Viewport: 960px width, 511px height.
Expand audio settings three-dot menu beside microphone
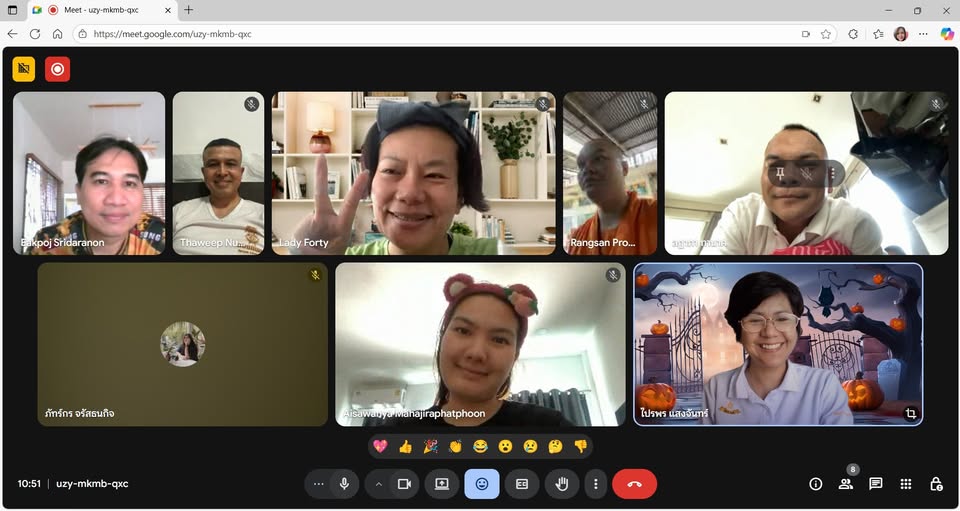pos(319,484)
